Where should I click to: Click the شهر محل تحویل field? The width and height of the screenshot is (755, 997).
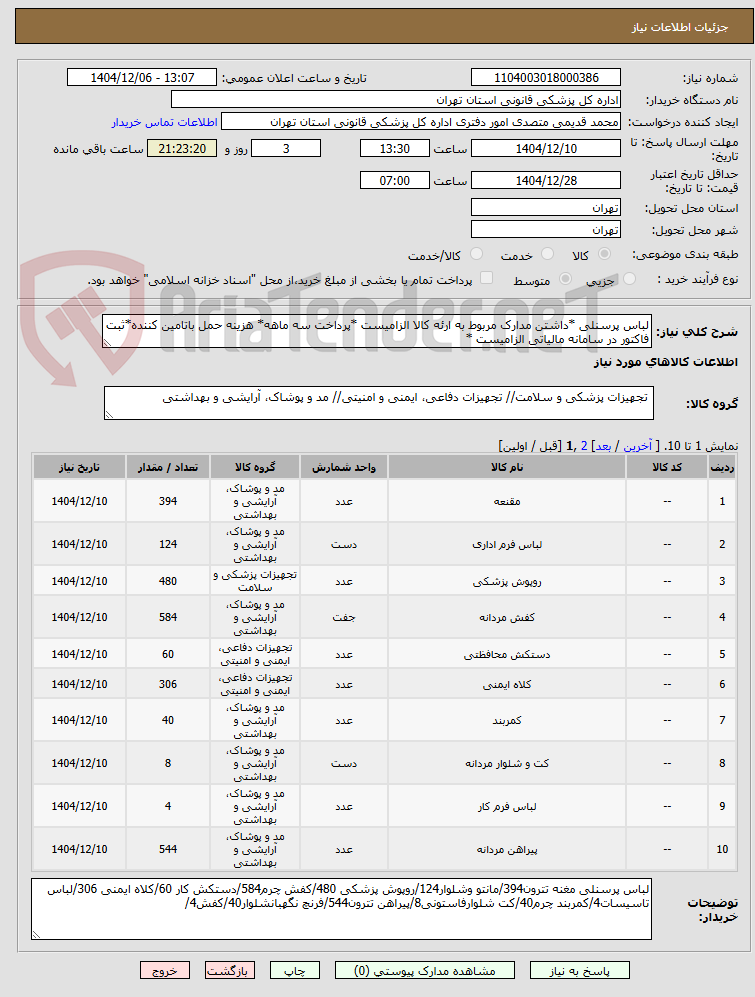[546, 230]
